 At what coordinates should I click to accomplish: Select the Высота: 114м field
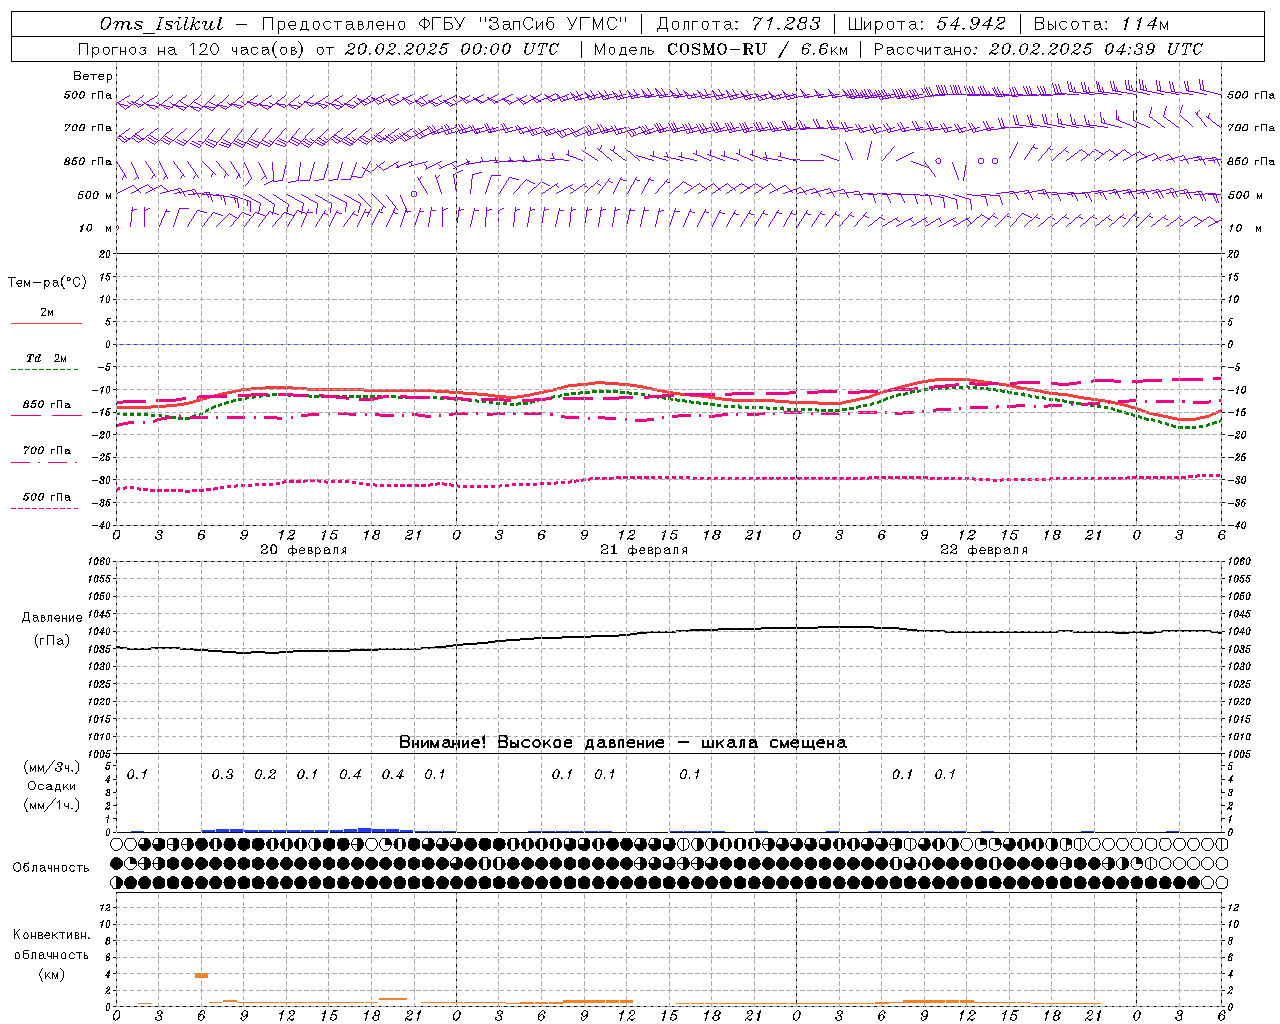coord(1100,24)
